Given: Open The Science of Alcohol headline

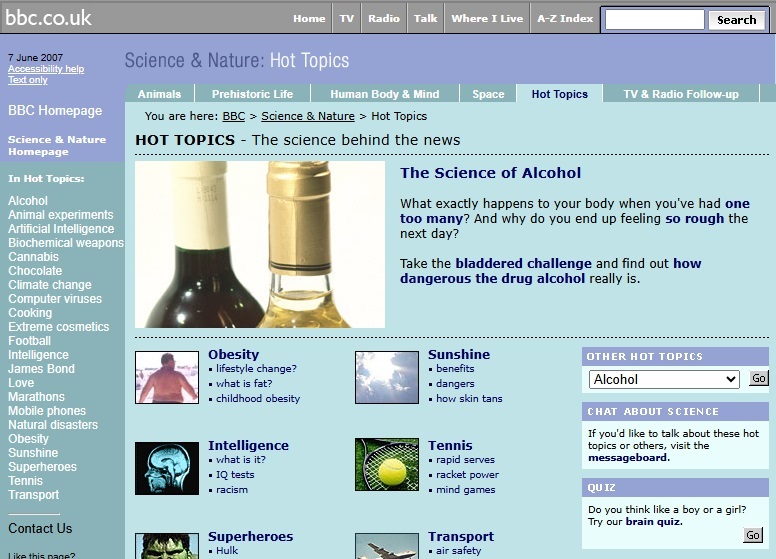Looking at the screenshot, I should click(x=490, y=173).
